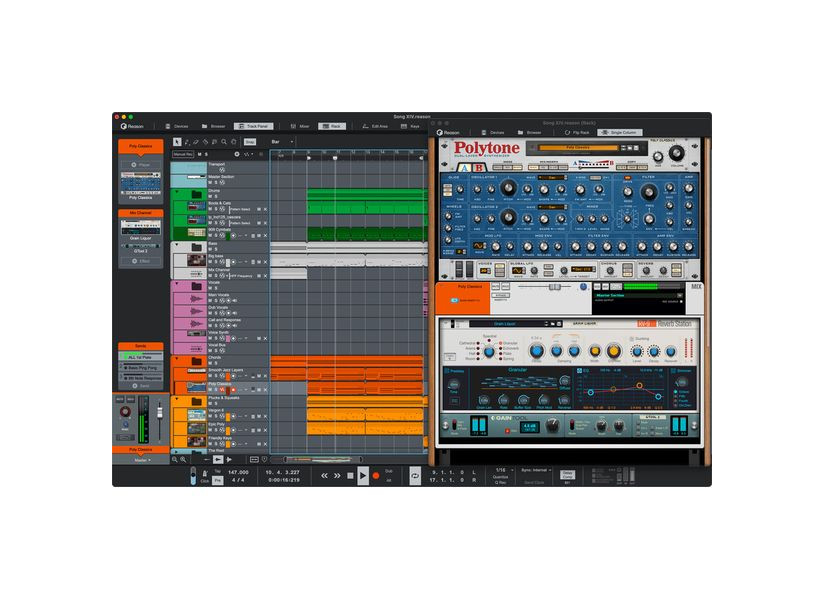The width and height of the screenshot is (825, 600).
Task: Click the Polytone volume knob
Action: (x=676, y=153)
